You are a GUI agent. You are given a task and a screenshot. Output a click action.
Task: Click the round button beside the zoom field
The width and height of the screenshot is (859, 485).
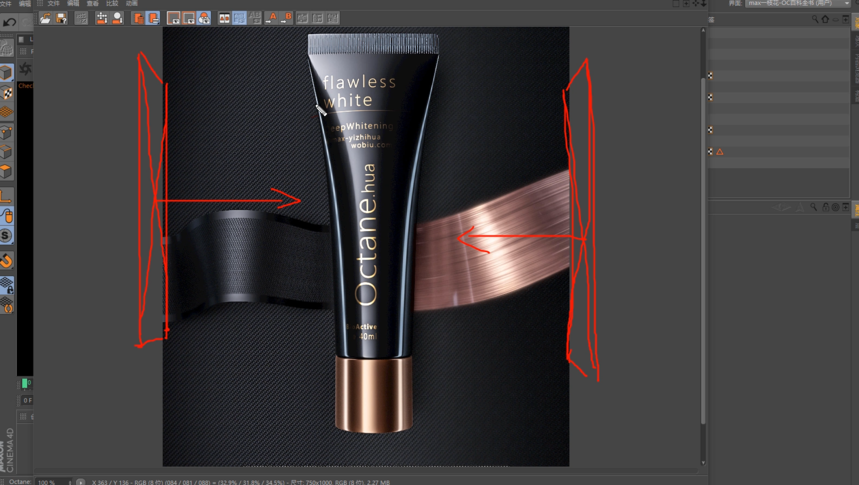tap(81, 482)
